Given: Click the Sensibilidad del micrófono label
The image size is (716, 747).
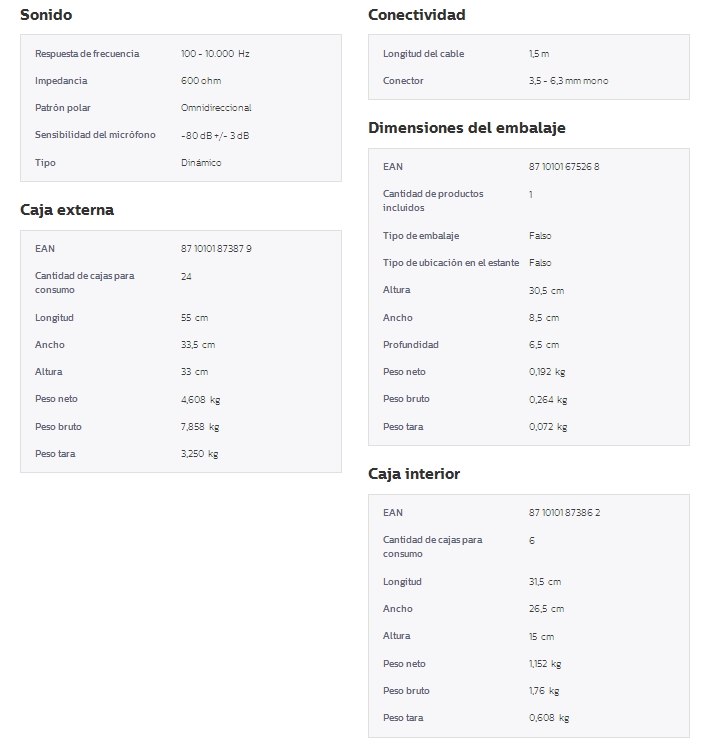Looking at the screenshot, I should click(x=95, y=135).
